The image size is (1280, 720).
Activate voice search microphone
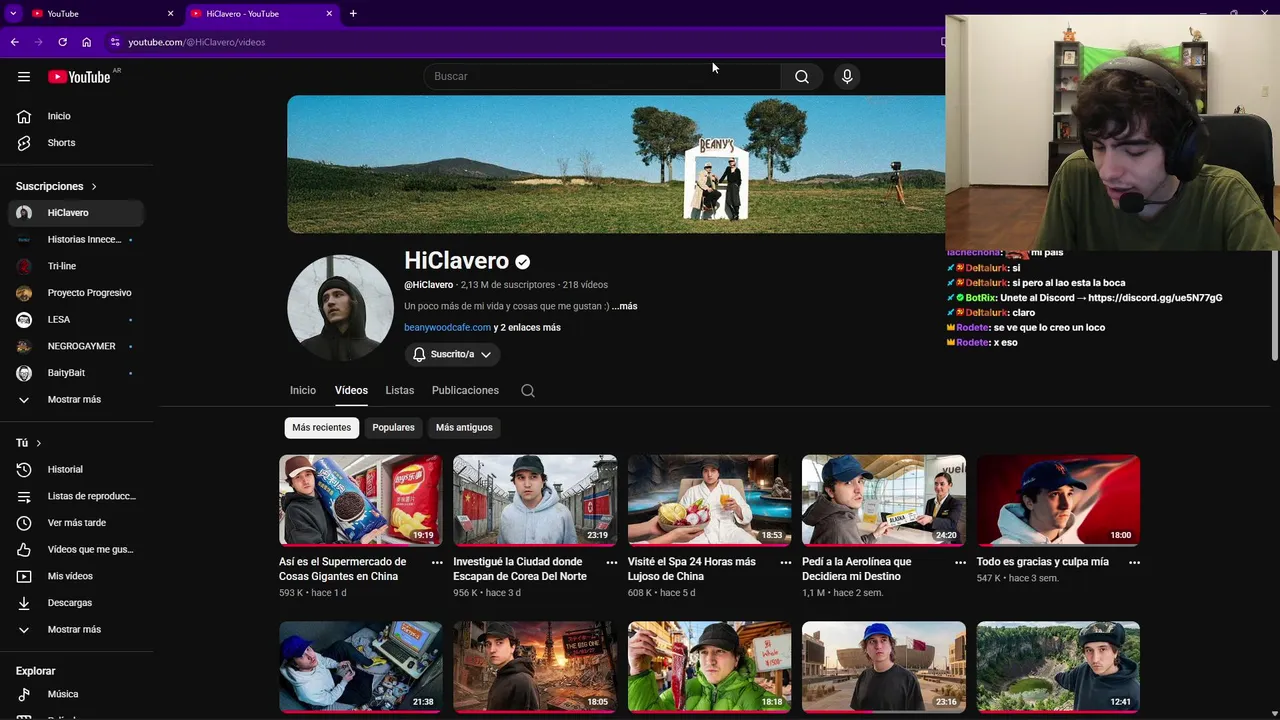(847, 77)
